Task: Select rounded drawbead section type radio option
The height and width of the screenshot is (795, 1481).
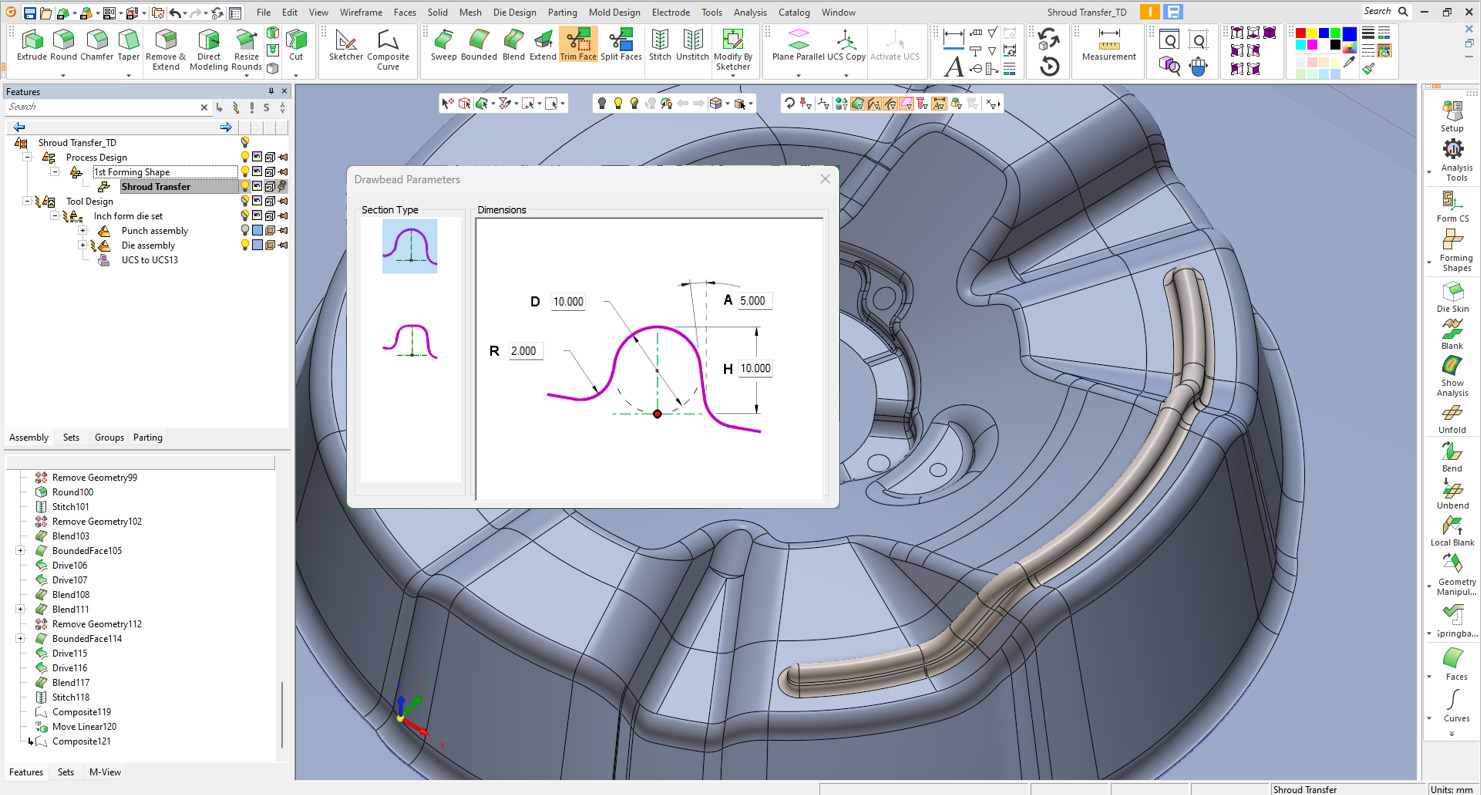Action: coord(410,246)
